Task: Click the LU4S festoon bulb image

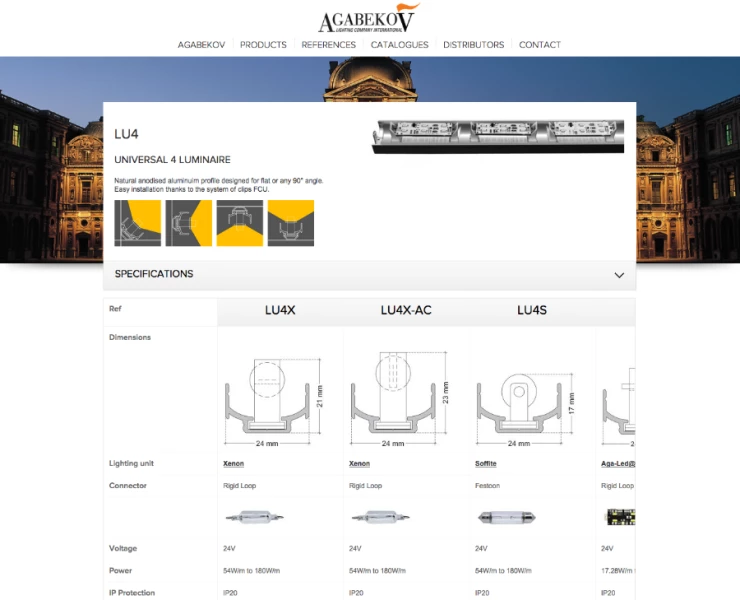Action: click(506, 518)
